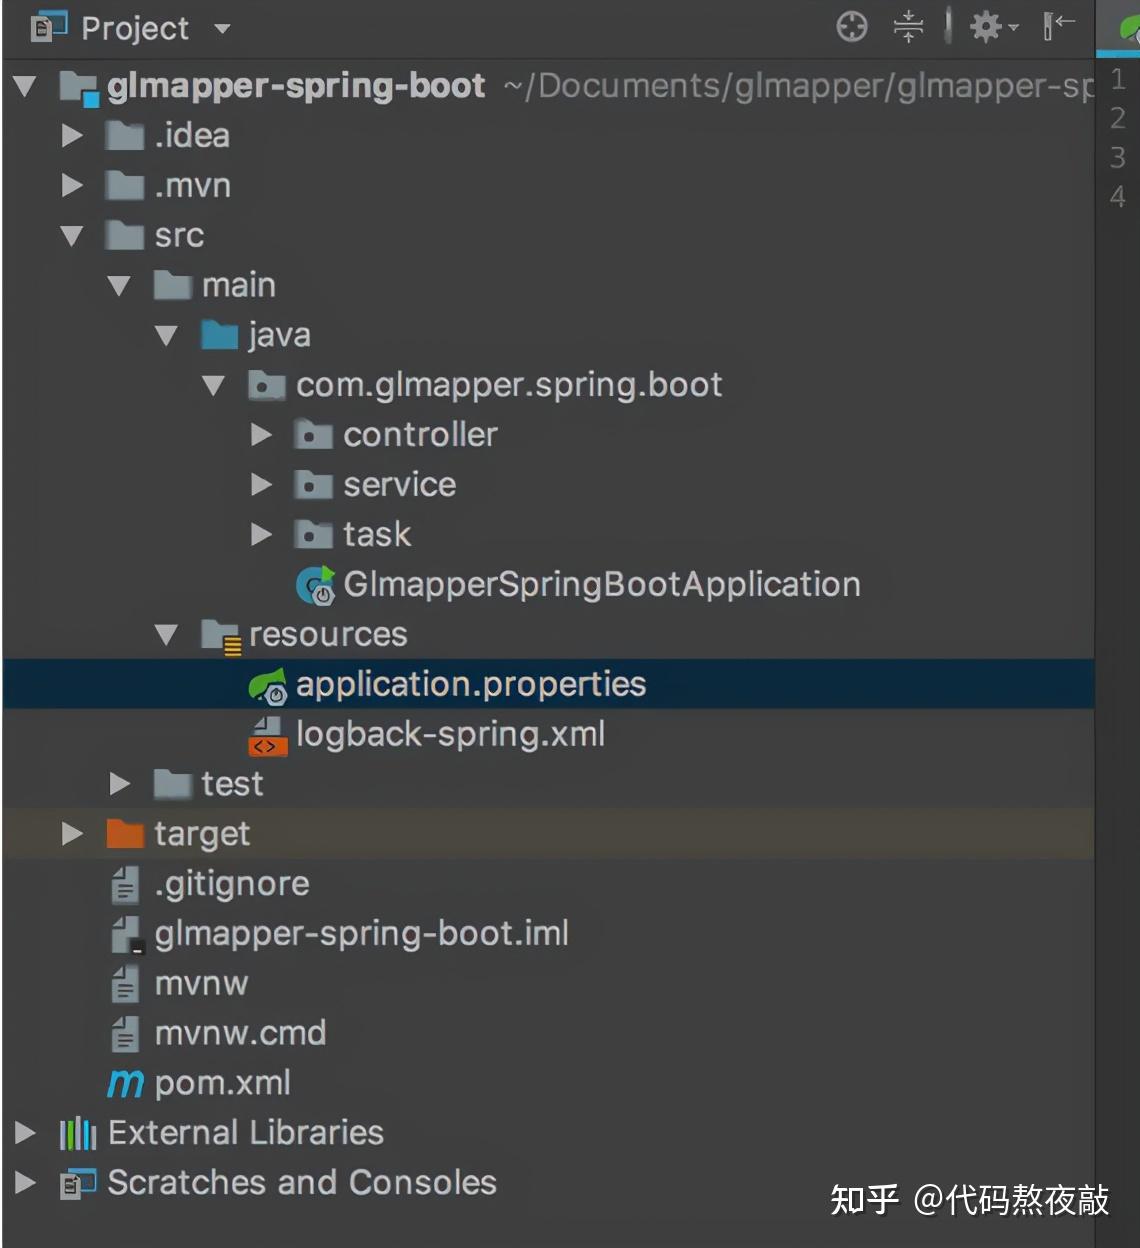Click the GlmapperSpringBootApplication class icon
Viewport: 1140px width, 1248px height.
tap(317, 585)
